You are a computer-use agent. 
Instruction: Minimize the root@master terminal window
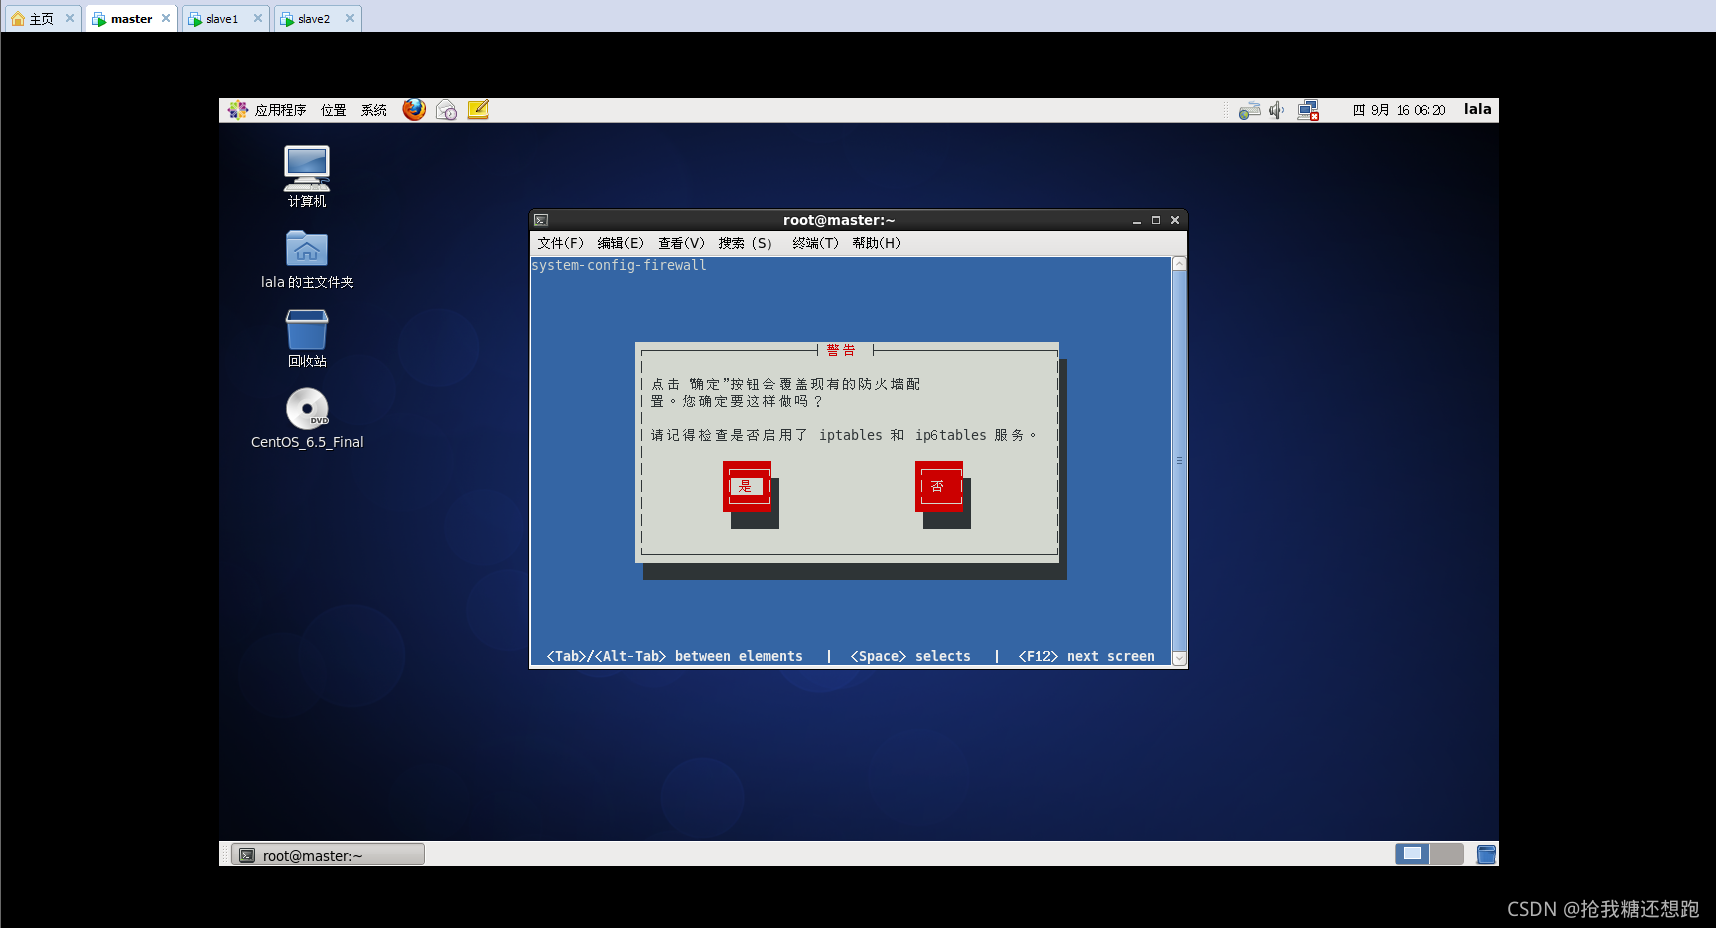(x=1137, y=220)
